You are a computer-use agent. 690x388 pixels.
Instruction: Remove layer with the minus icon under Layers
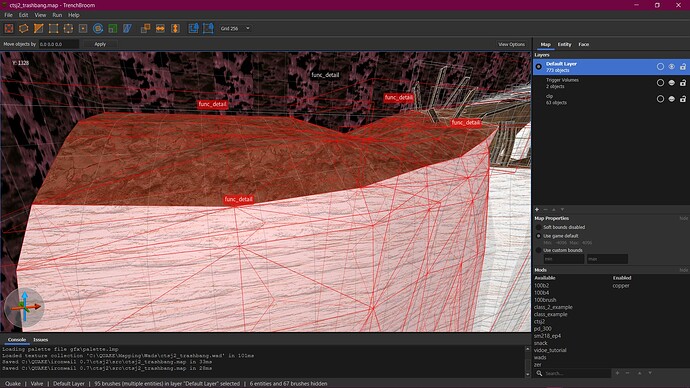click(x=545, y=209)
